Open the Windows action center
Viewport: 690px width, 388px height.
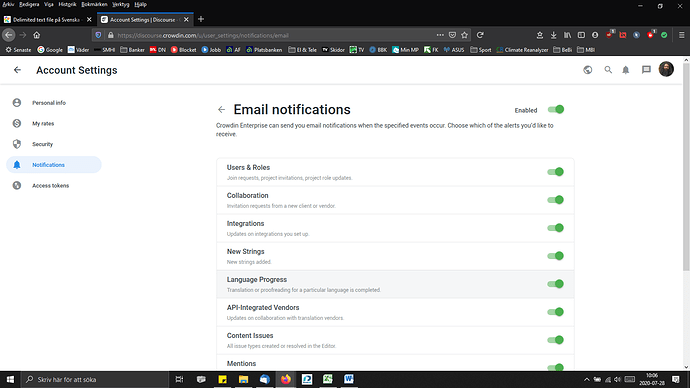[676, 379]
